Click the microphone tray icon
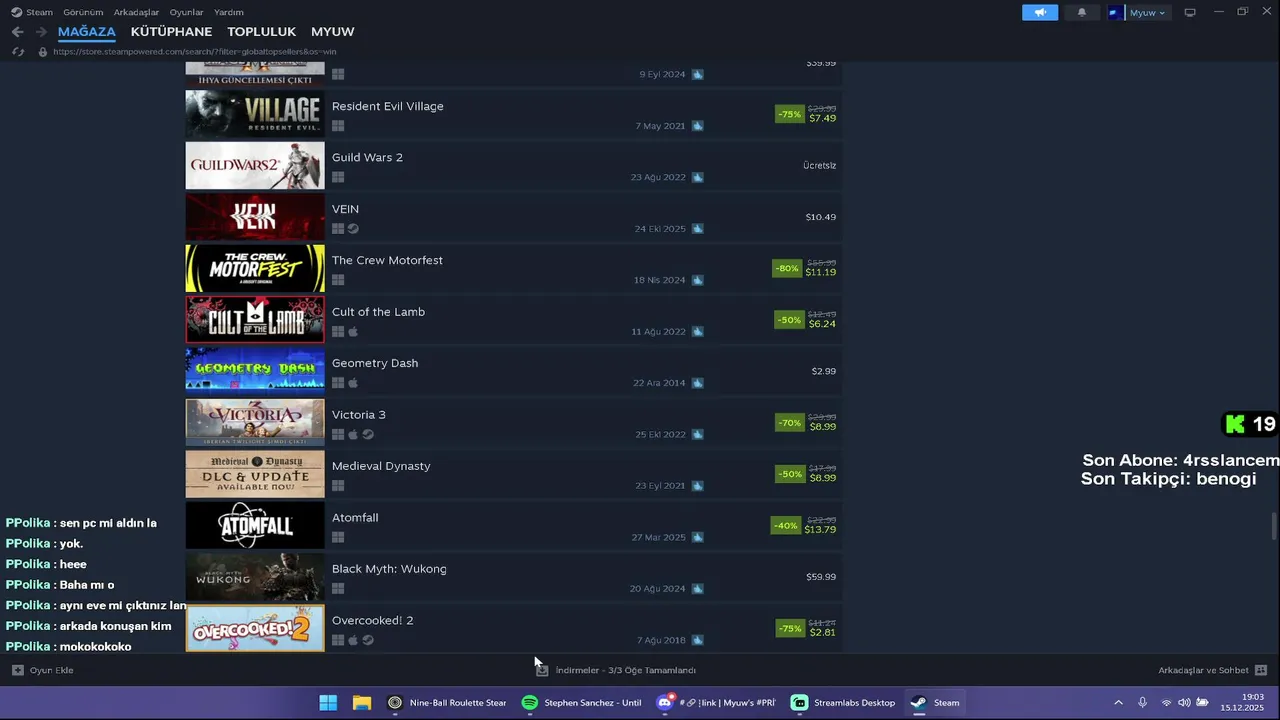 click(1143, 702)
